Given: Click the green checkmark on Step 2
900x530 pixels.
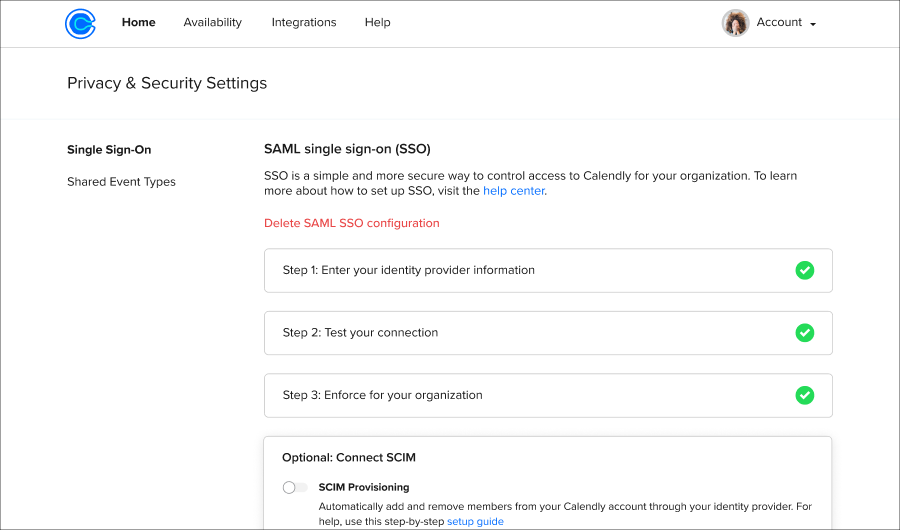Looking at the screenshot, I should click(804, 332).
